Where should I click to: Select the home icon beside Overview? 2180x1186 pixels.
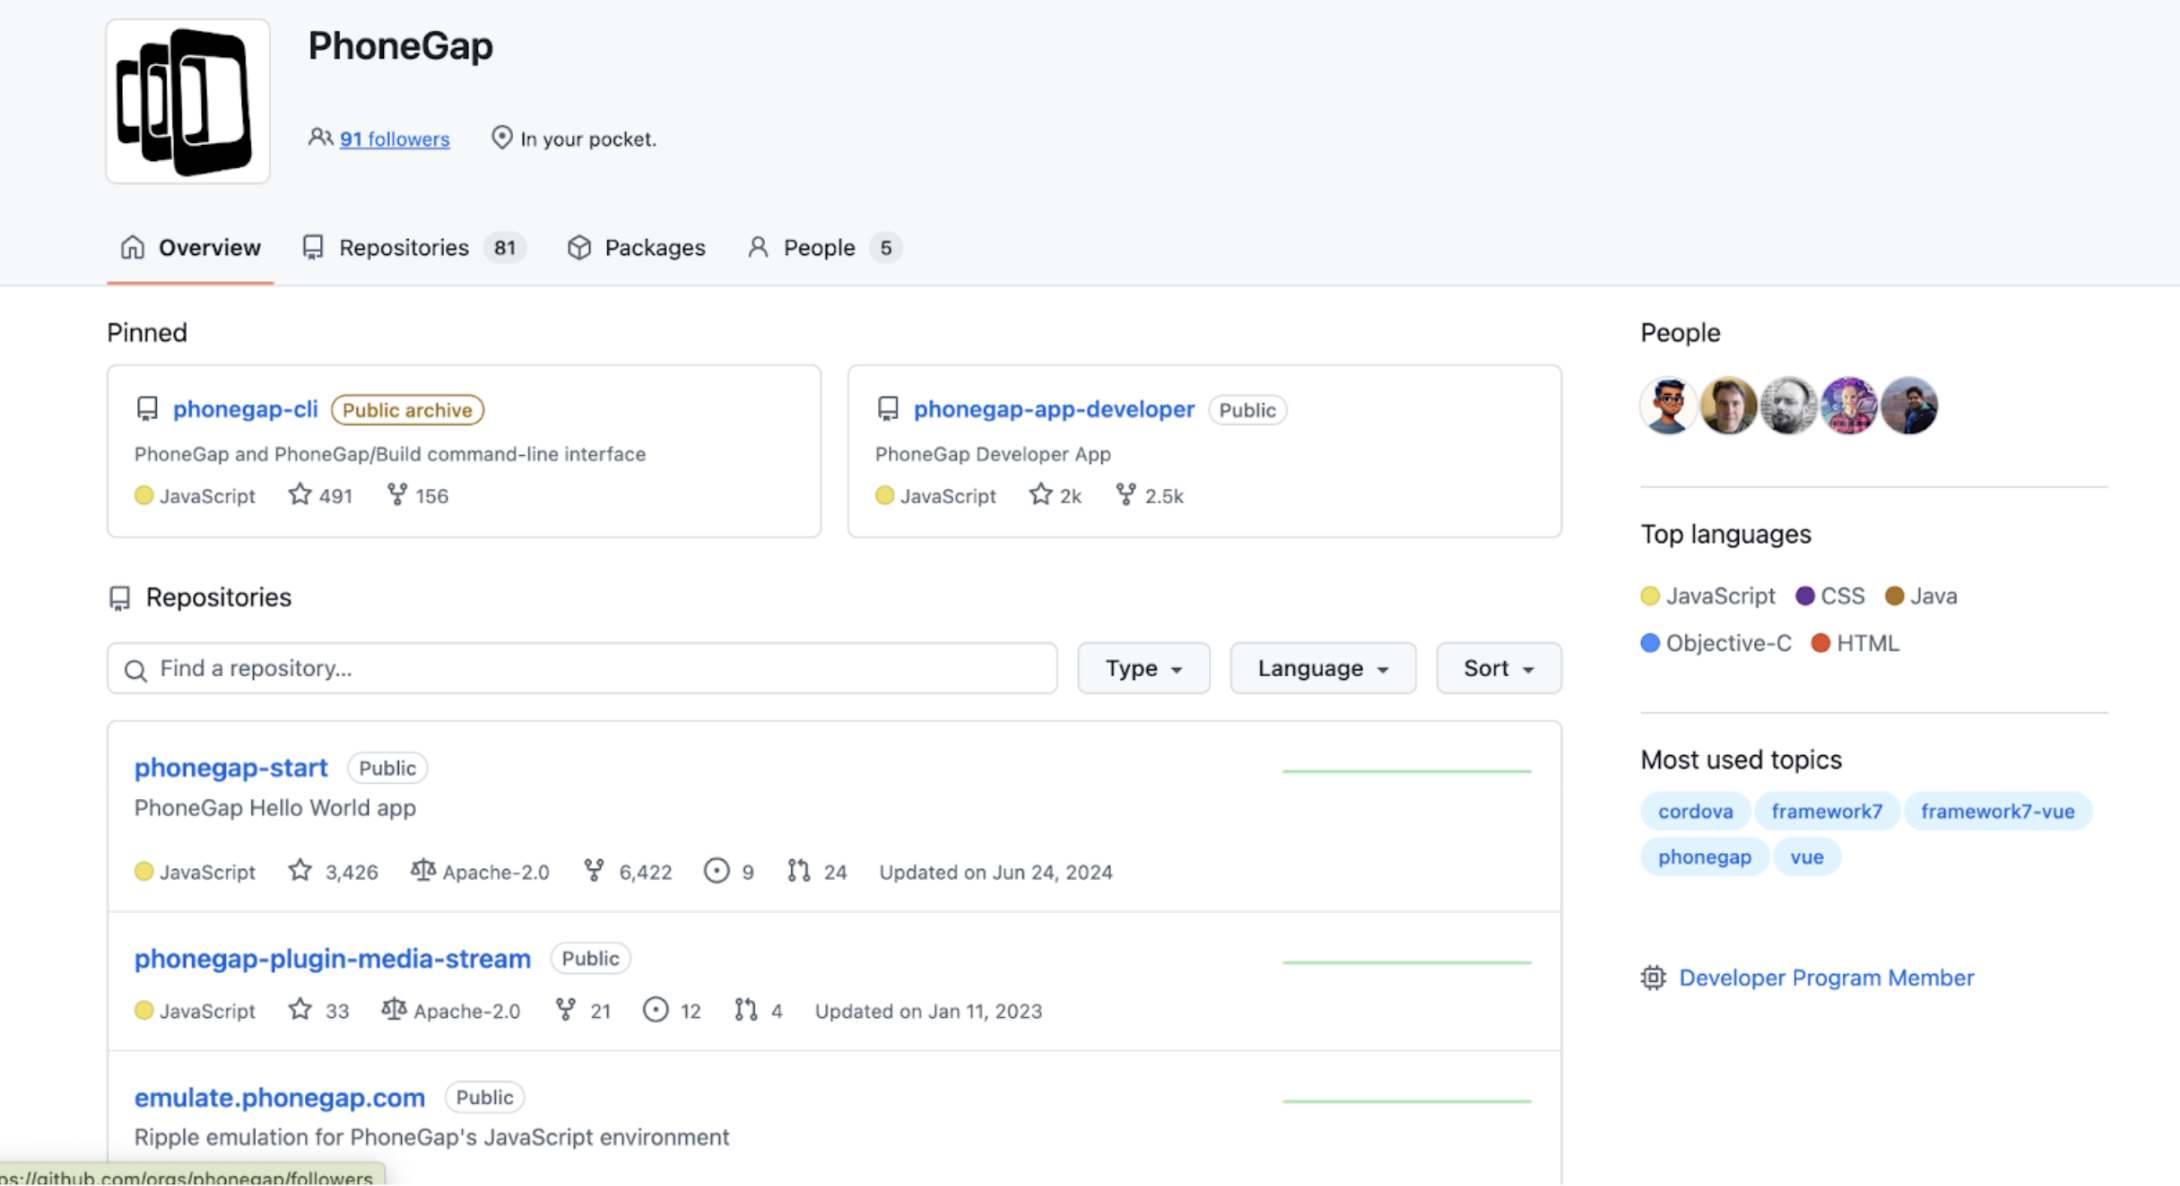(131, 247)
